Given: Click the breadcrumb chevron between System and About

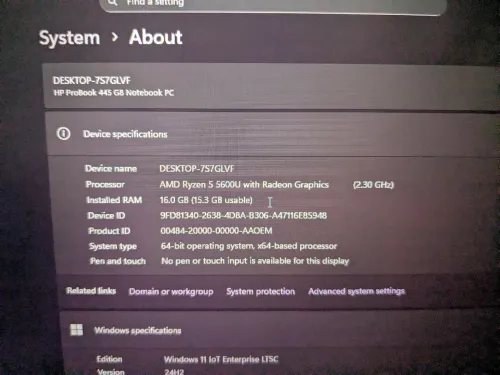Looking at the screenshot, I should (115, 37).
